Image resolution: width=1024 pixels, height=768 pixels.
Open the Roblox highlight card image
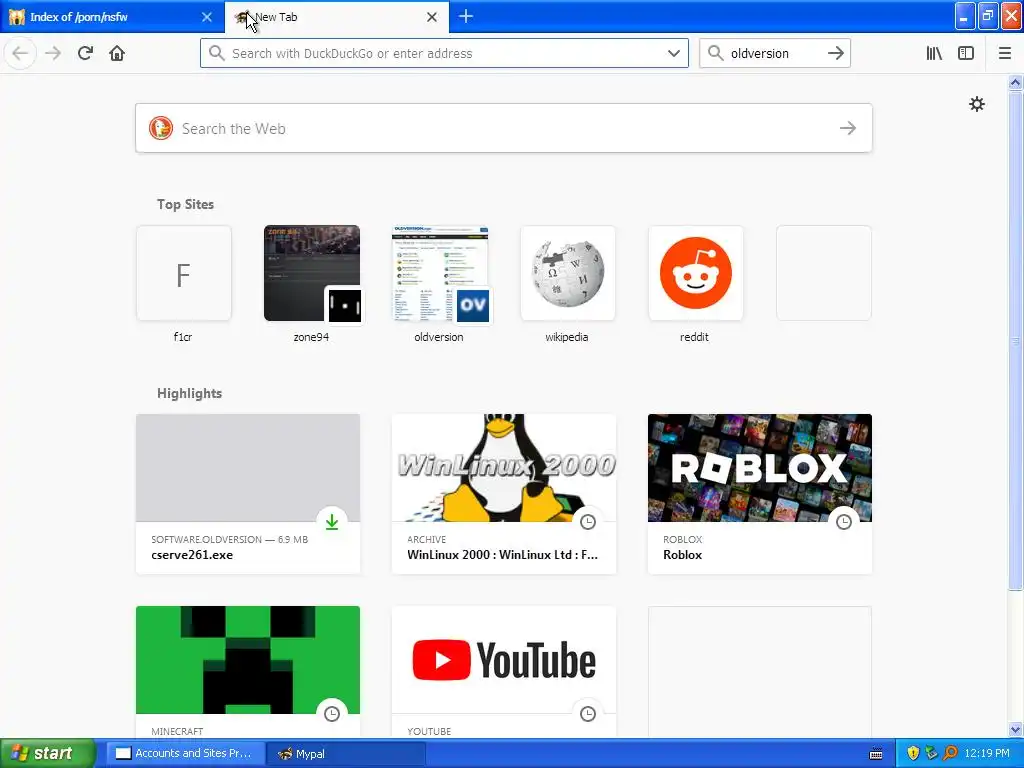760,468
